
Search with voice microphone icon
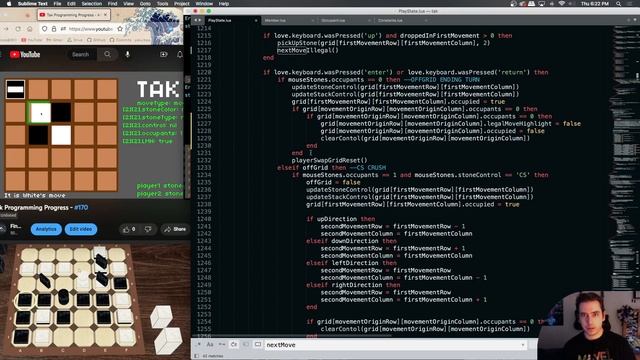[x=128, y=54]
